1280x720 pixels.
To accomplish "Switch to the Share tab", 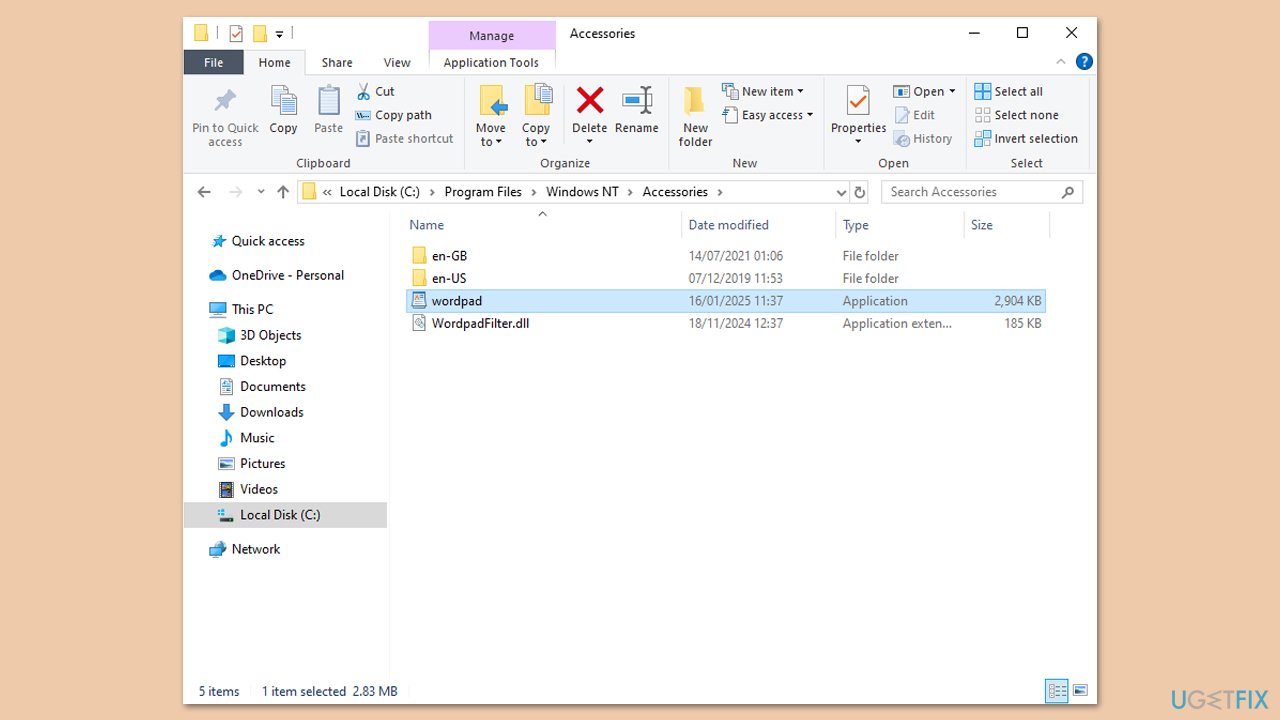I will pos(337,62).
